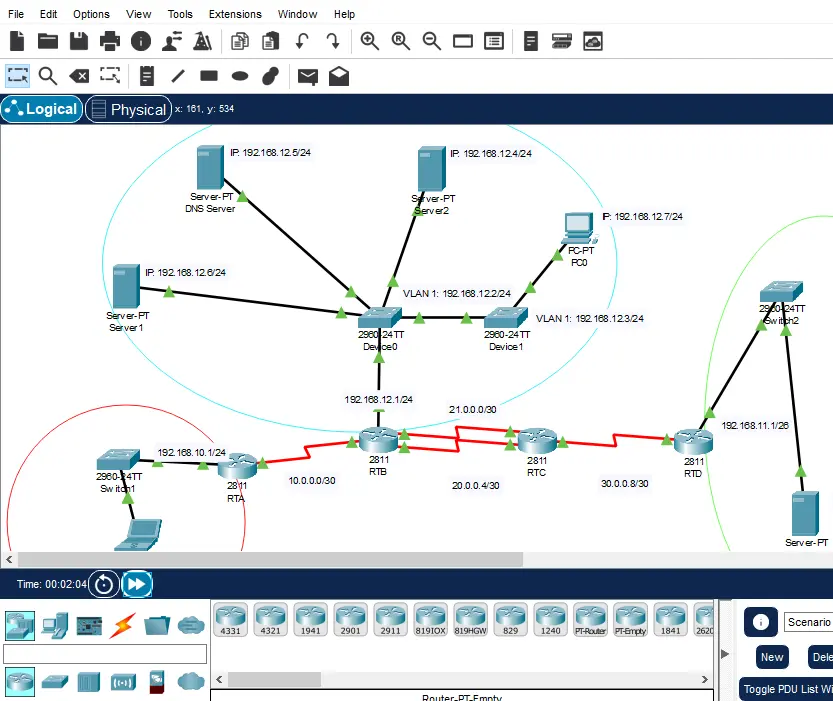Toggle the PDU List Window
833x701 pixels.
tap(786, 689)
